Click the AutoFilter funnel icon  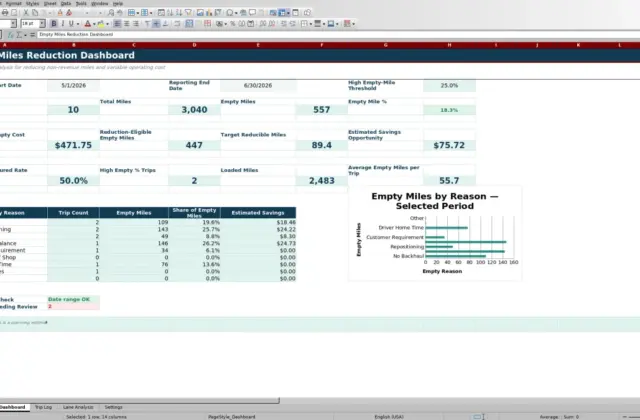pyautogui.click(x=188, y=13)
